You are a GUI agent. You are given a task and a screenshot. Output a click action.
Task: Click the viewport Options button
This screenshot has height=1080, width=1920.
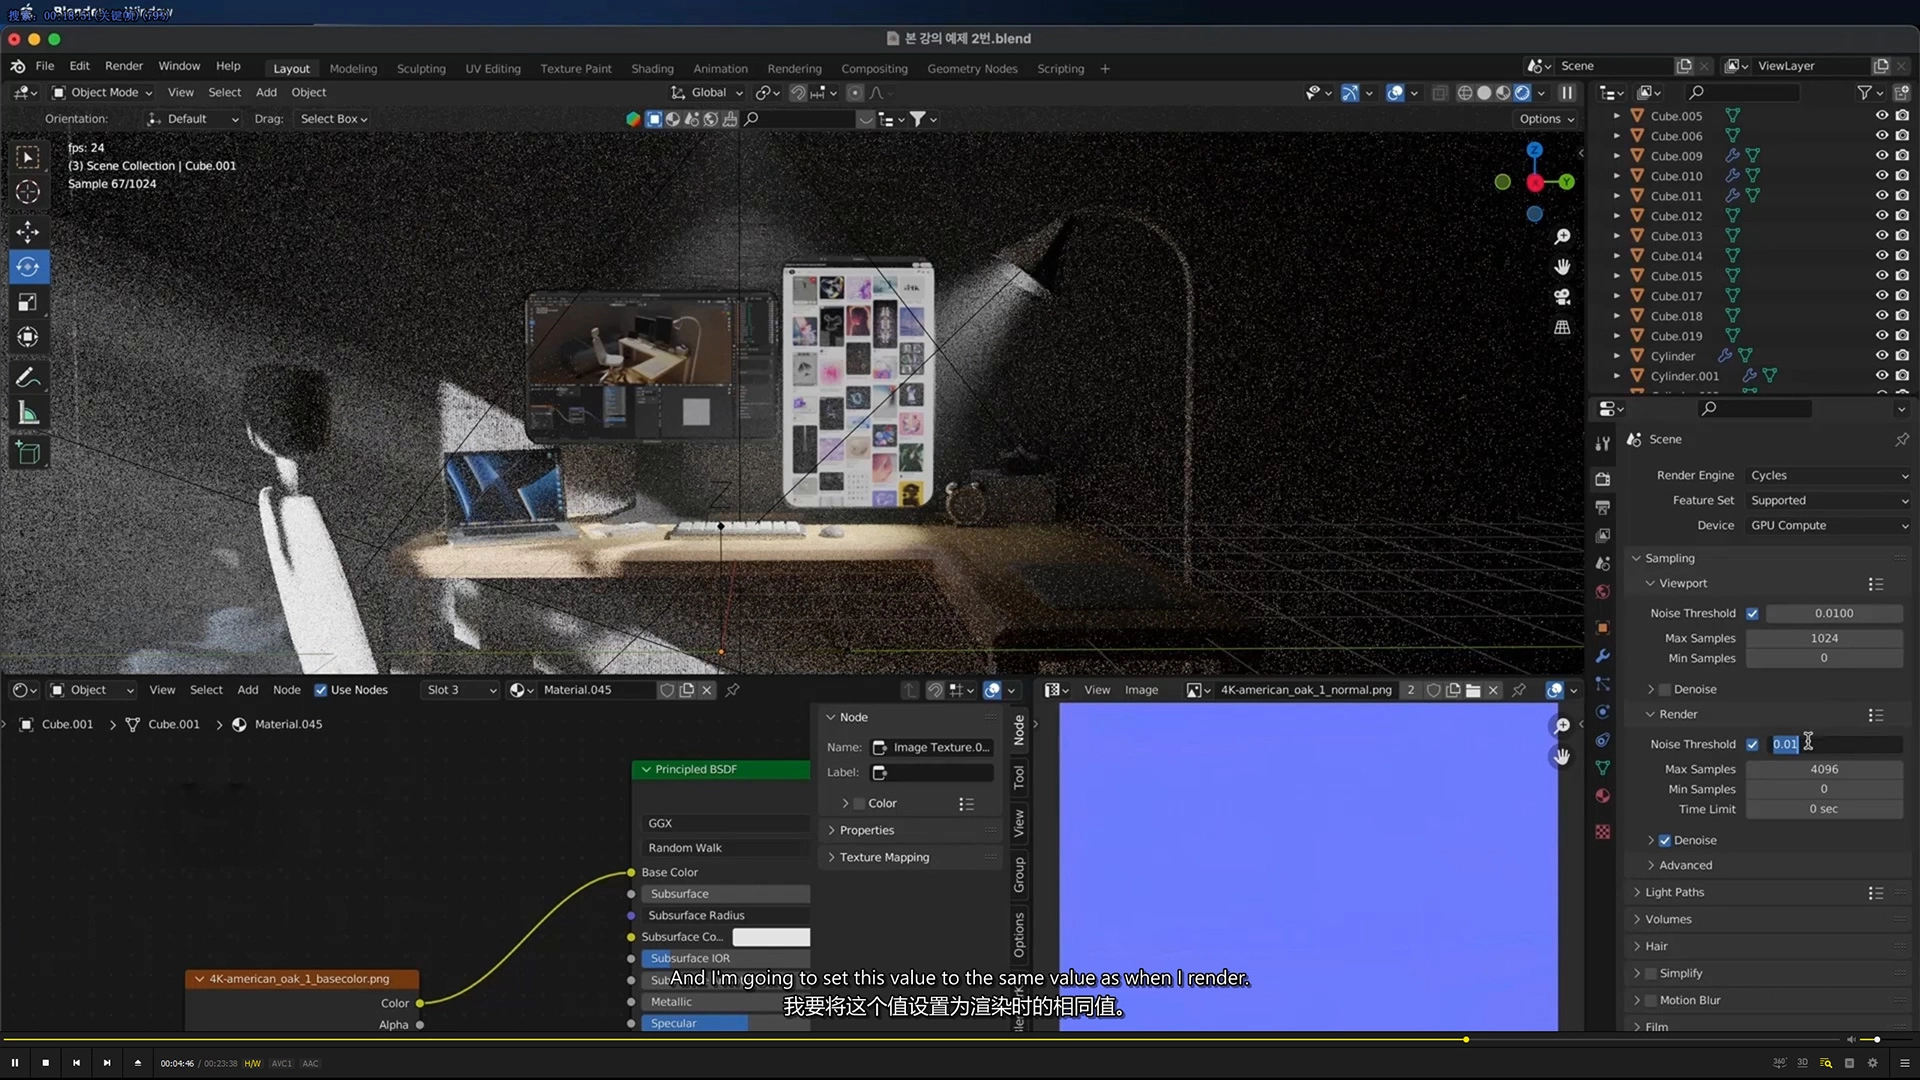pos(1546,118)
